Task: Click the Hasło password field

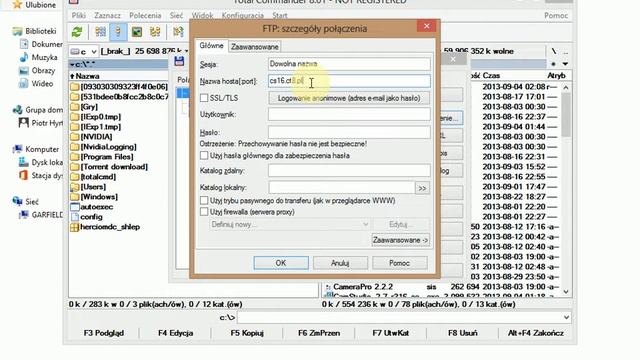Action: coord(349,132)
